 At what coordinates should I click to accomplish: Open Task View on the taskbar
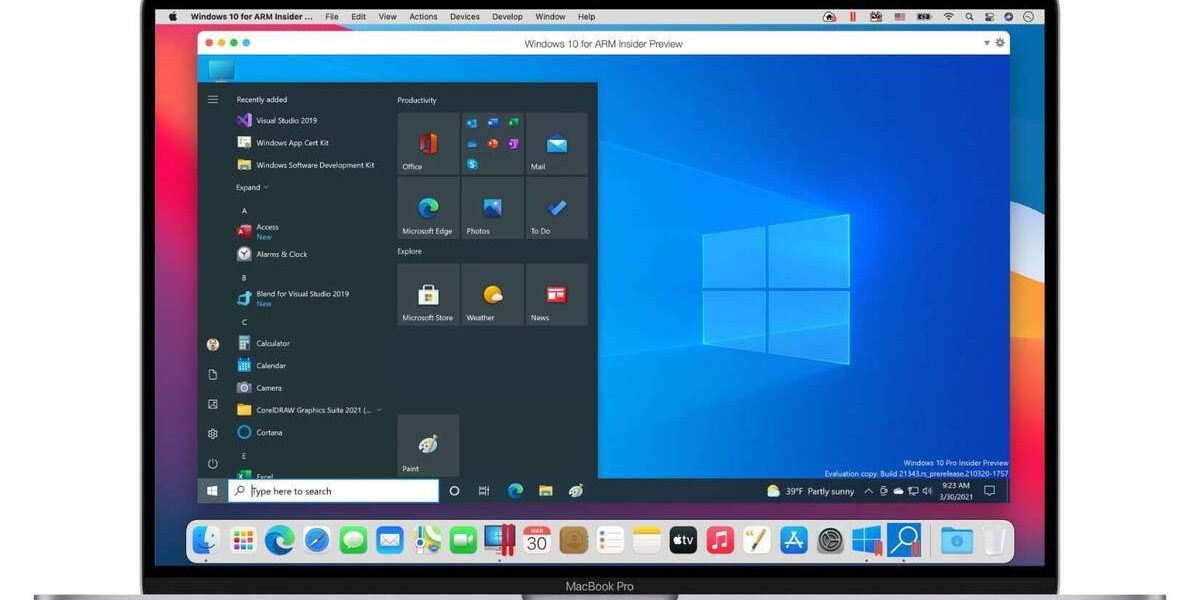click(x=484, y=491)
